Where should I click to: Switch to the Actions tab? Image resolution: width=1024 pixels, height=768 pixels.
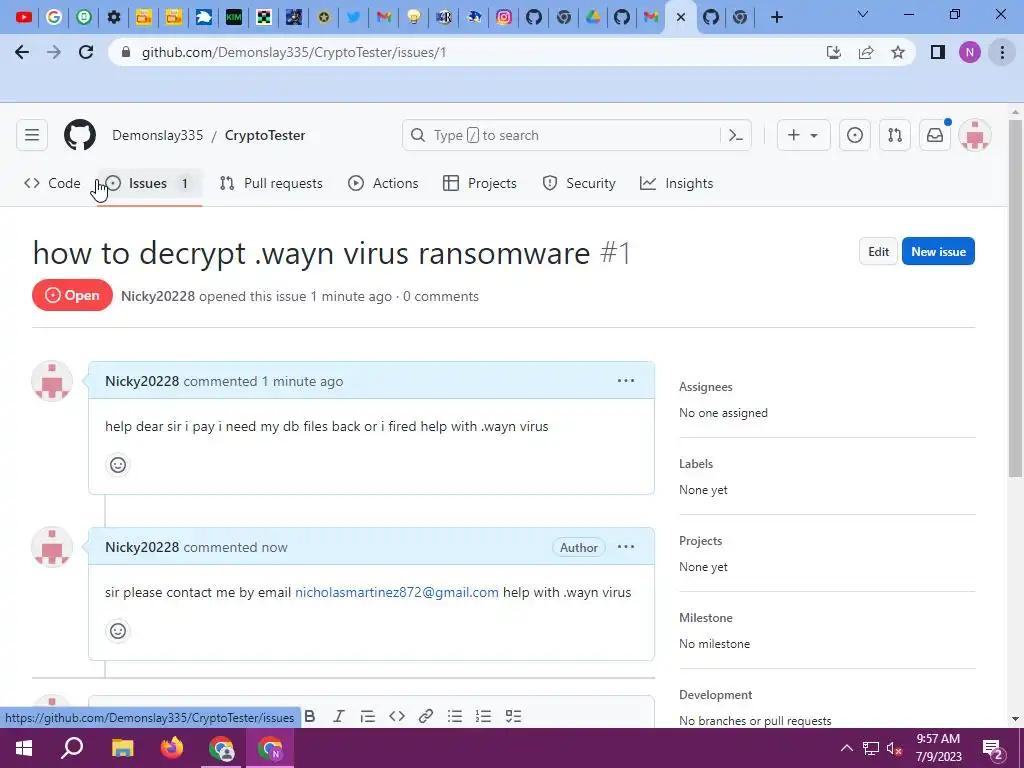[x=383, y=184]
